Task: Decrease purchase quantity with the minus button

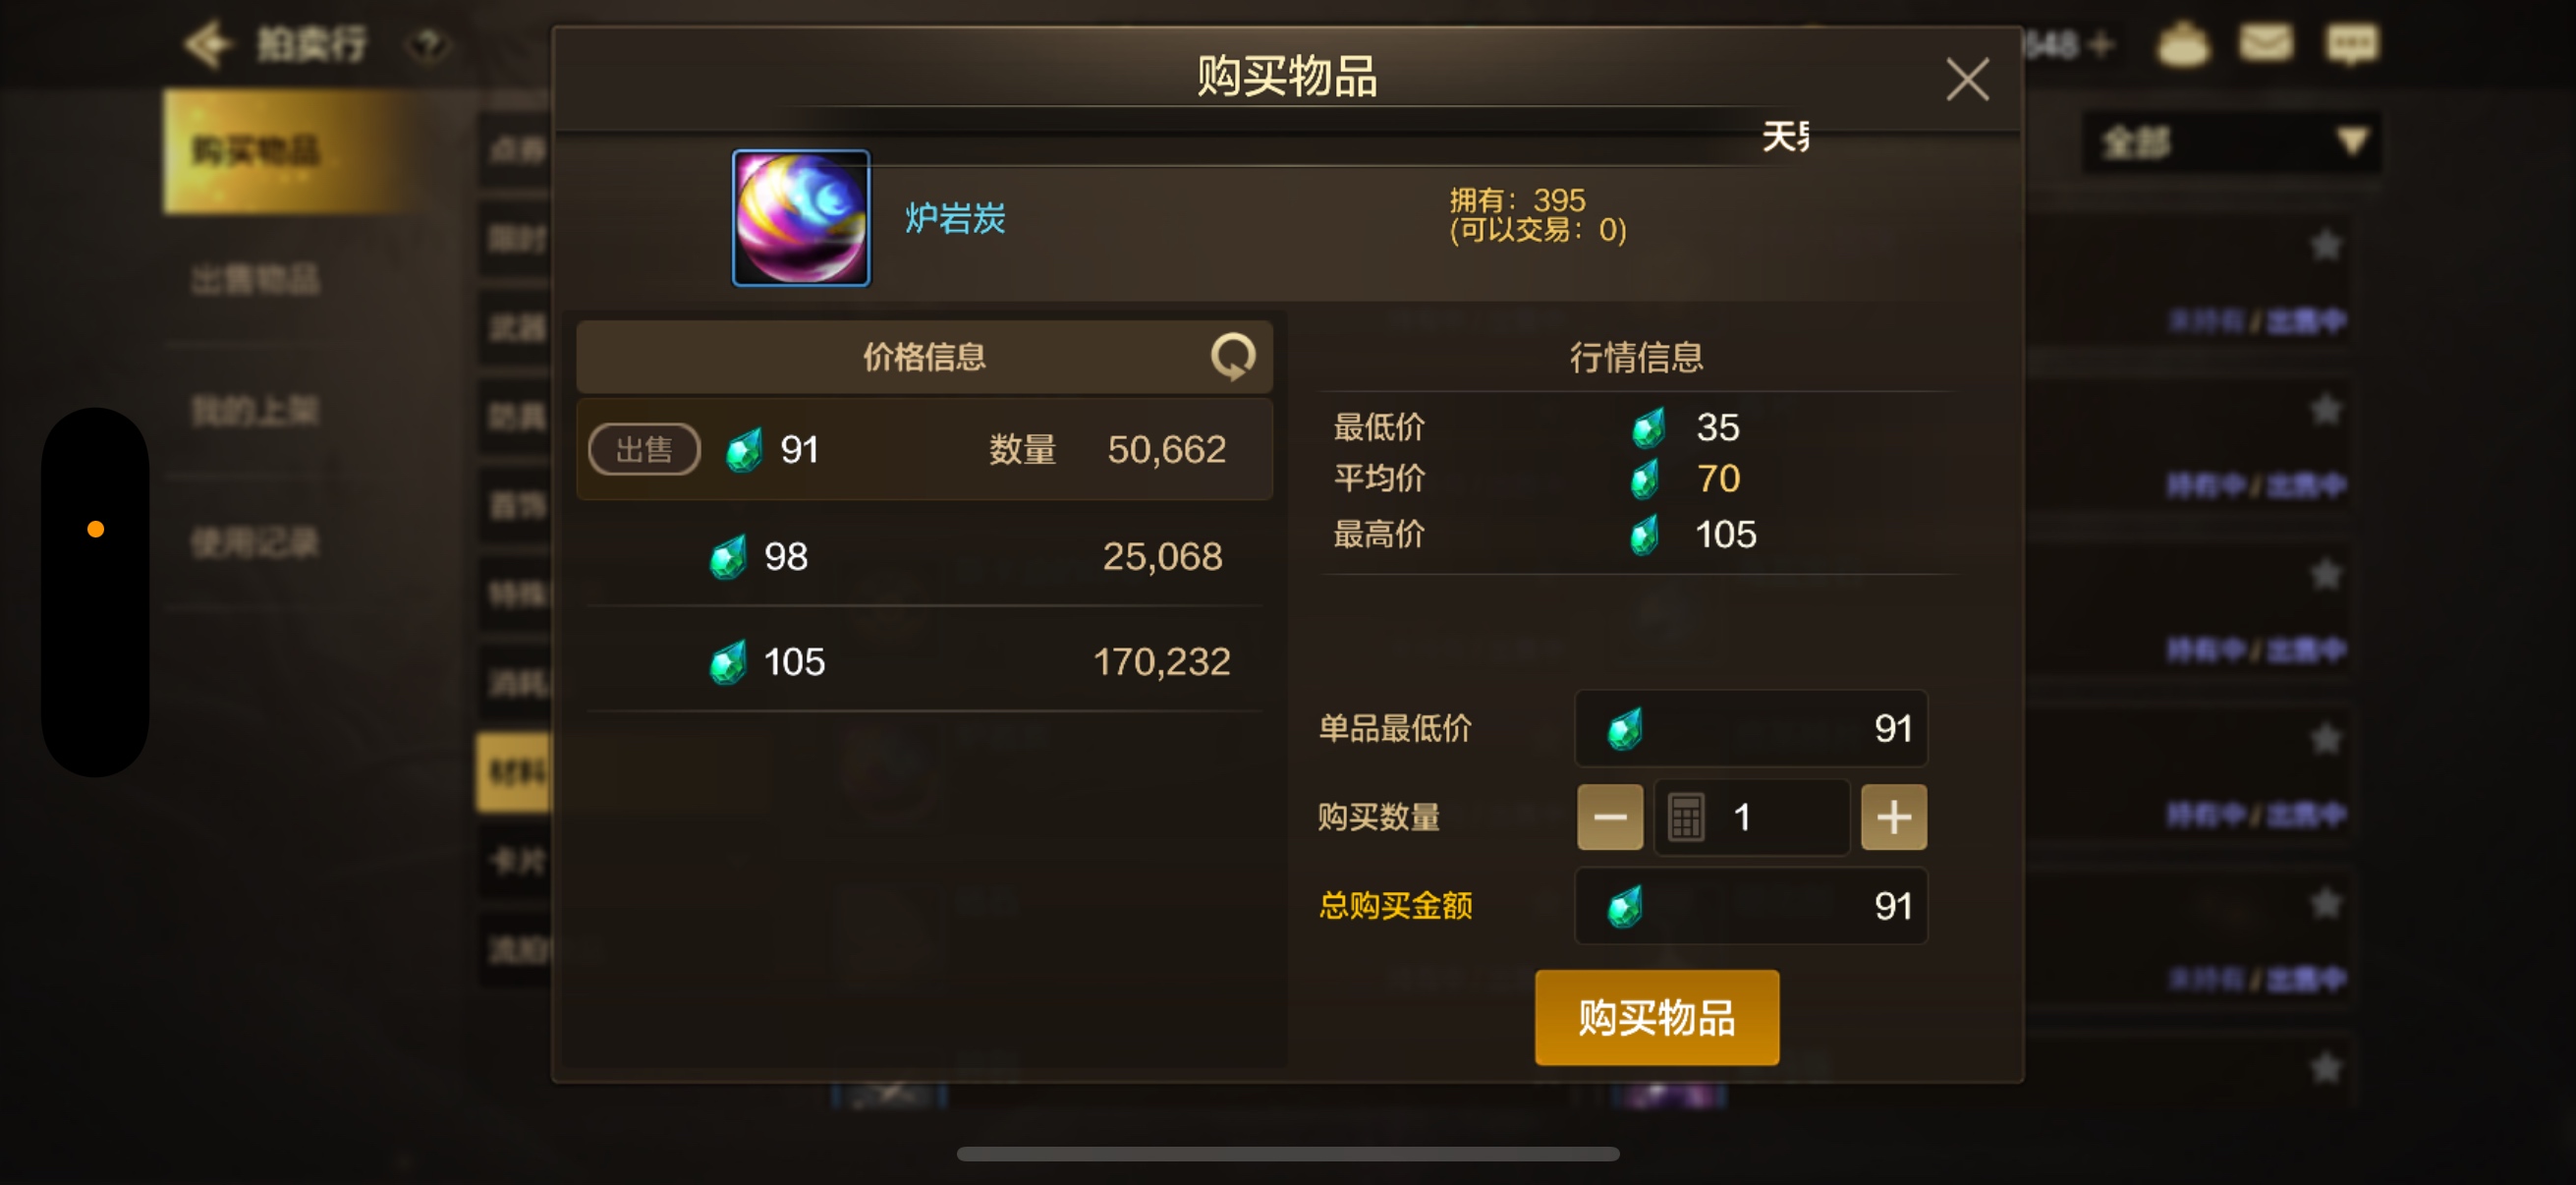Action: [1610, 817]
